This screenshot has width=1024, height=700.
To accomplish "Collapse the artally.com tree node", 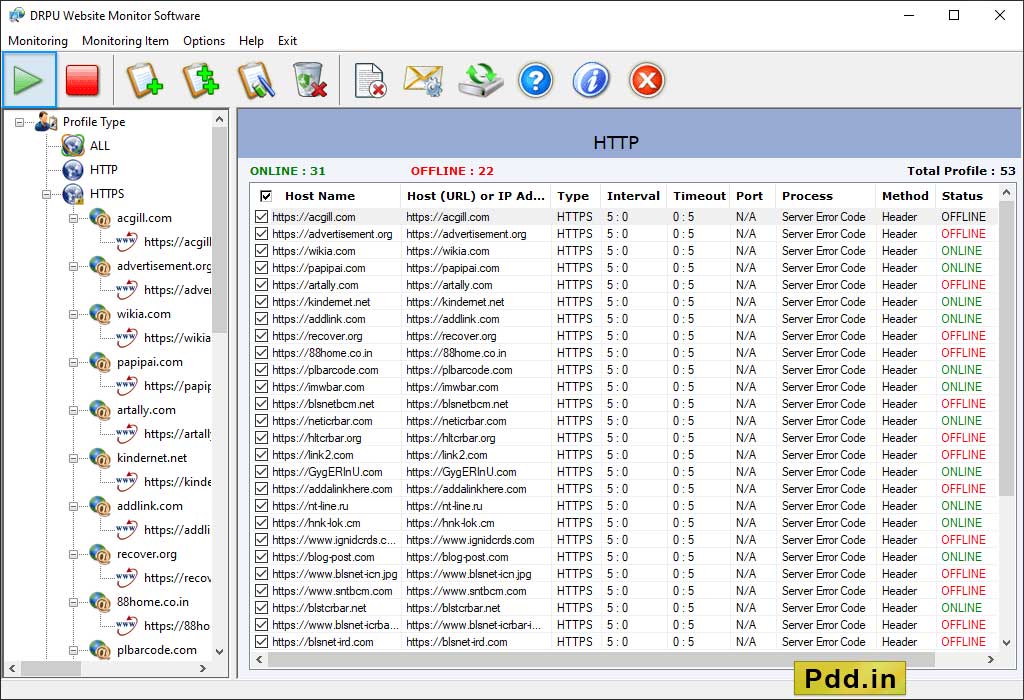I will 73,410.
